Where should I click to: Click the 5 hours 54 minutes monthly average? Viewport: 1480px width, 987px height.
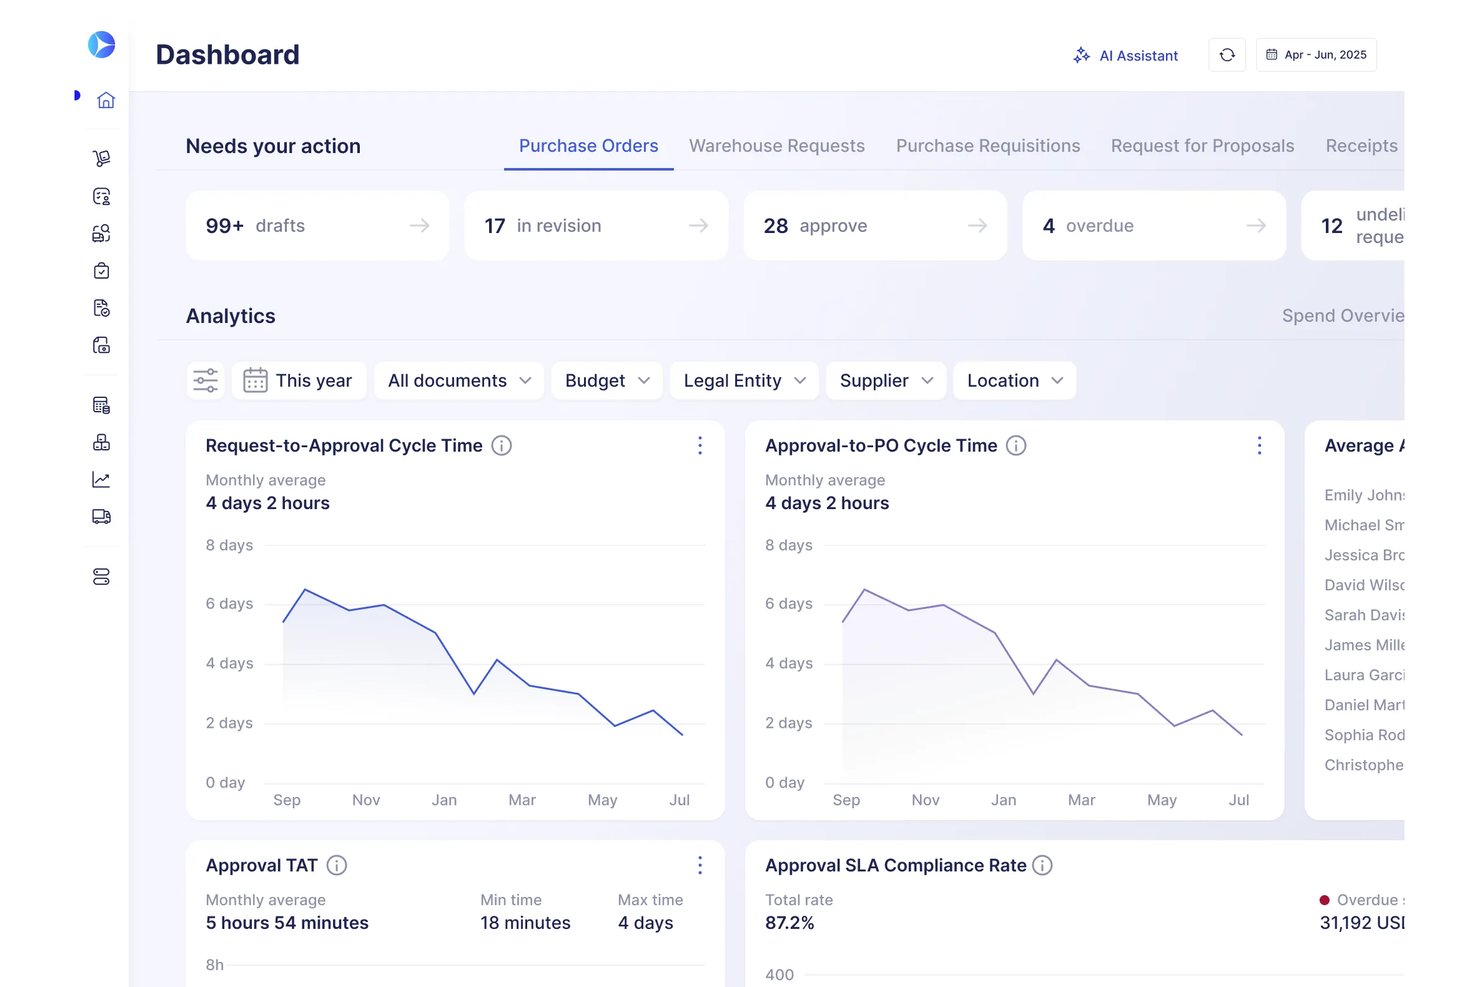click(287, 923)
